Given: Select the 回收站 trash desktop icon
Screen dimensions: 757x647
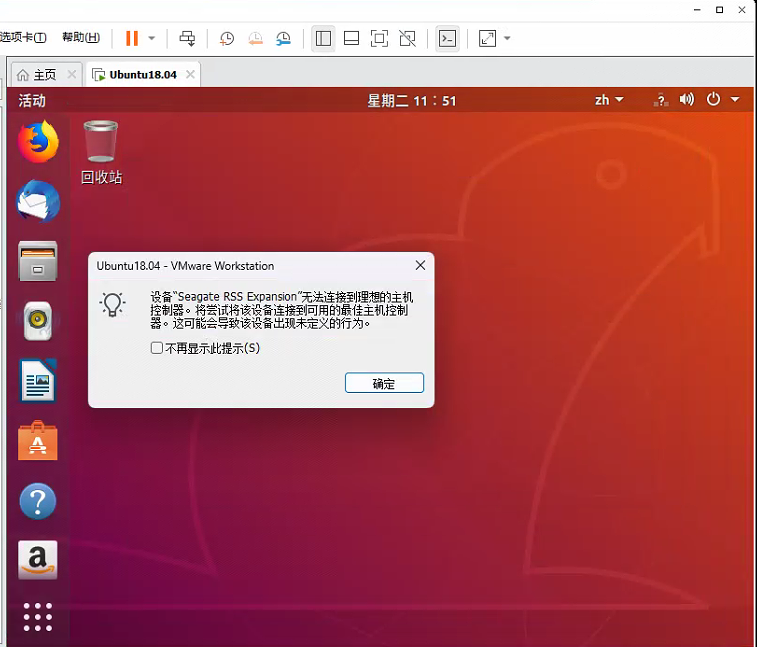Looking at the screenshot, I should click(101, 153).
